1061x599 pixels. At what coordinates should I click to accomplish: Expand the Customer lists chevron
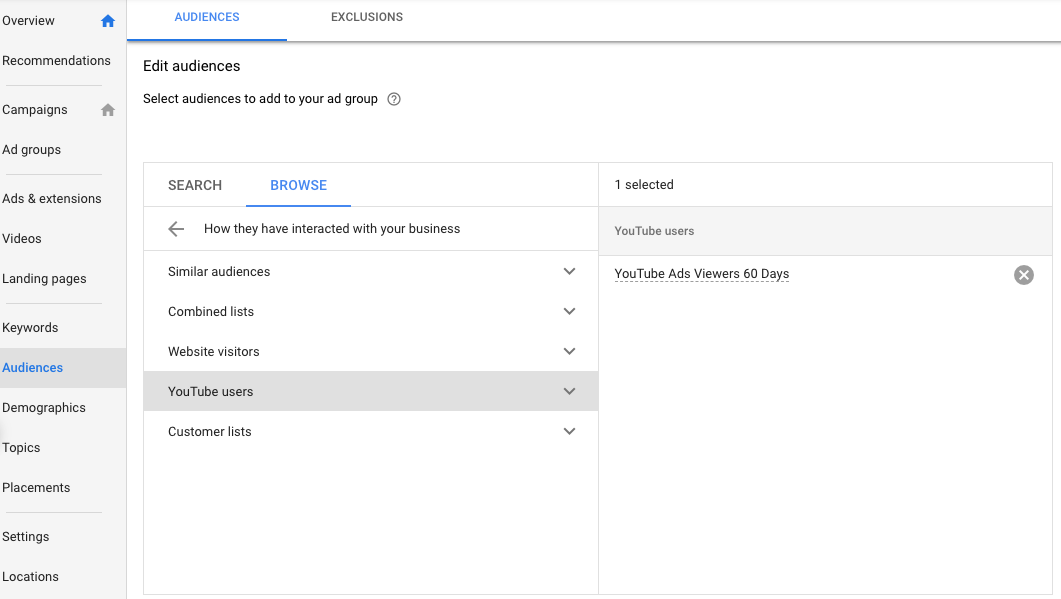click(569, 432)
